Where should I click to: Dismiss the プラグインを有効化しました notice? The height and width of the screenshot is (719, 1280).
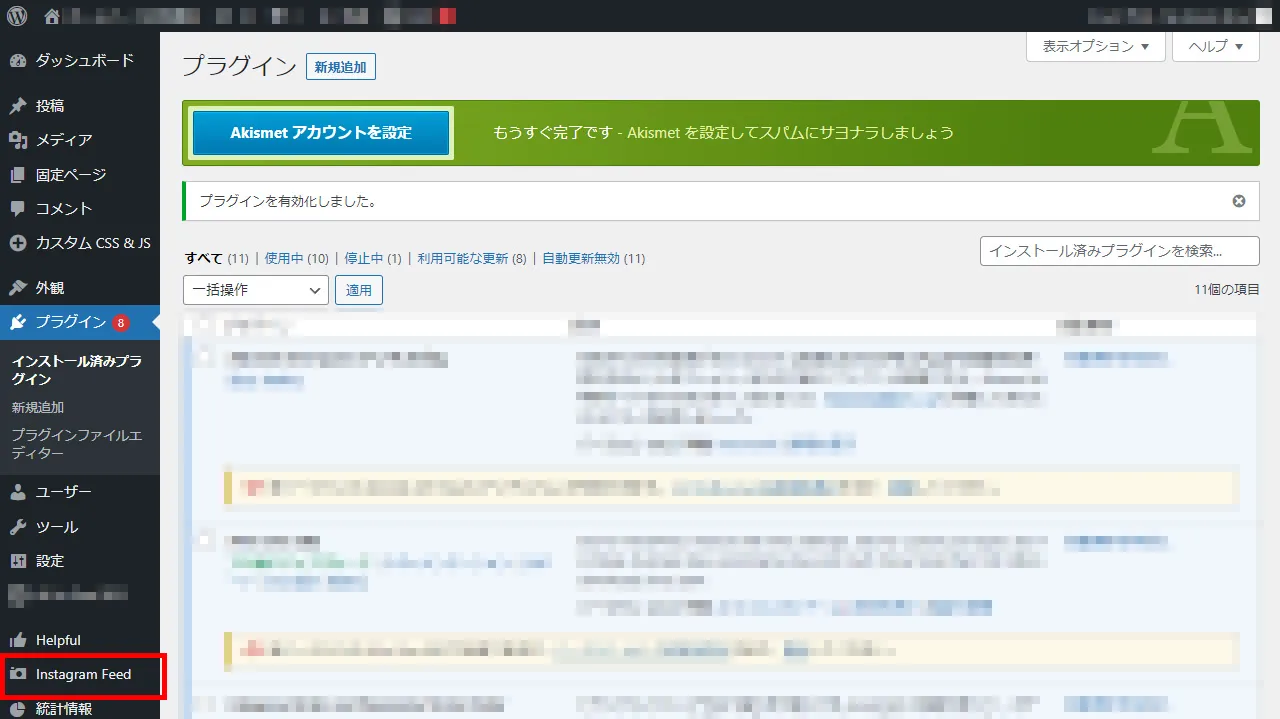pyautogui.click(x=1239, y=201)
